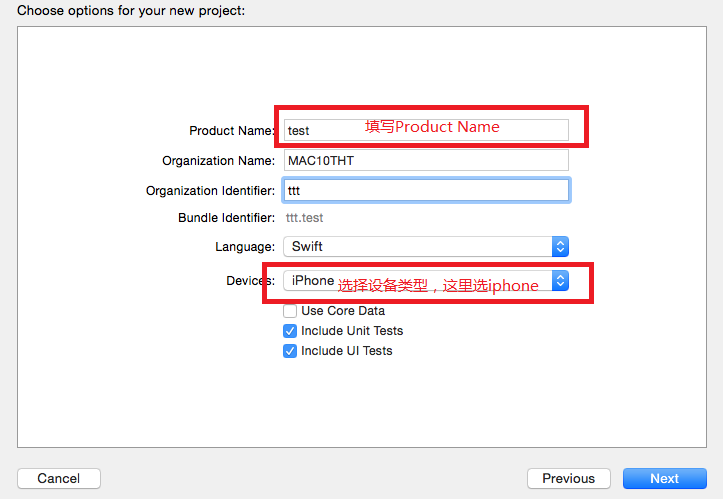The width and height of the screenshot is (723, 499).
Task: Cancel the new project dialog
Action: [x=59, y=479]
